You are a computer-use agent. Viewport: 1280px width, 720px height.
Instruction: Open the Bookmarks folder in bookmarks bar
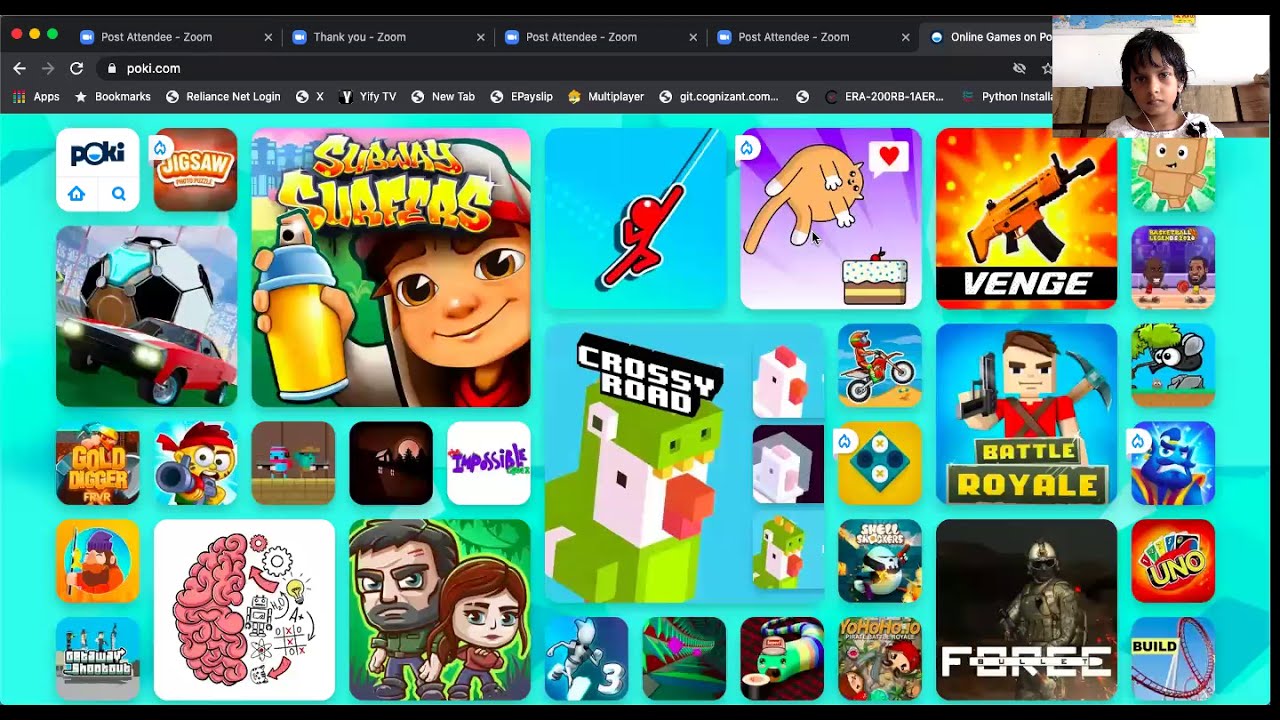coord(113,97)
